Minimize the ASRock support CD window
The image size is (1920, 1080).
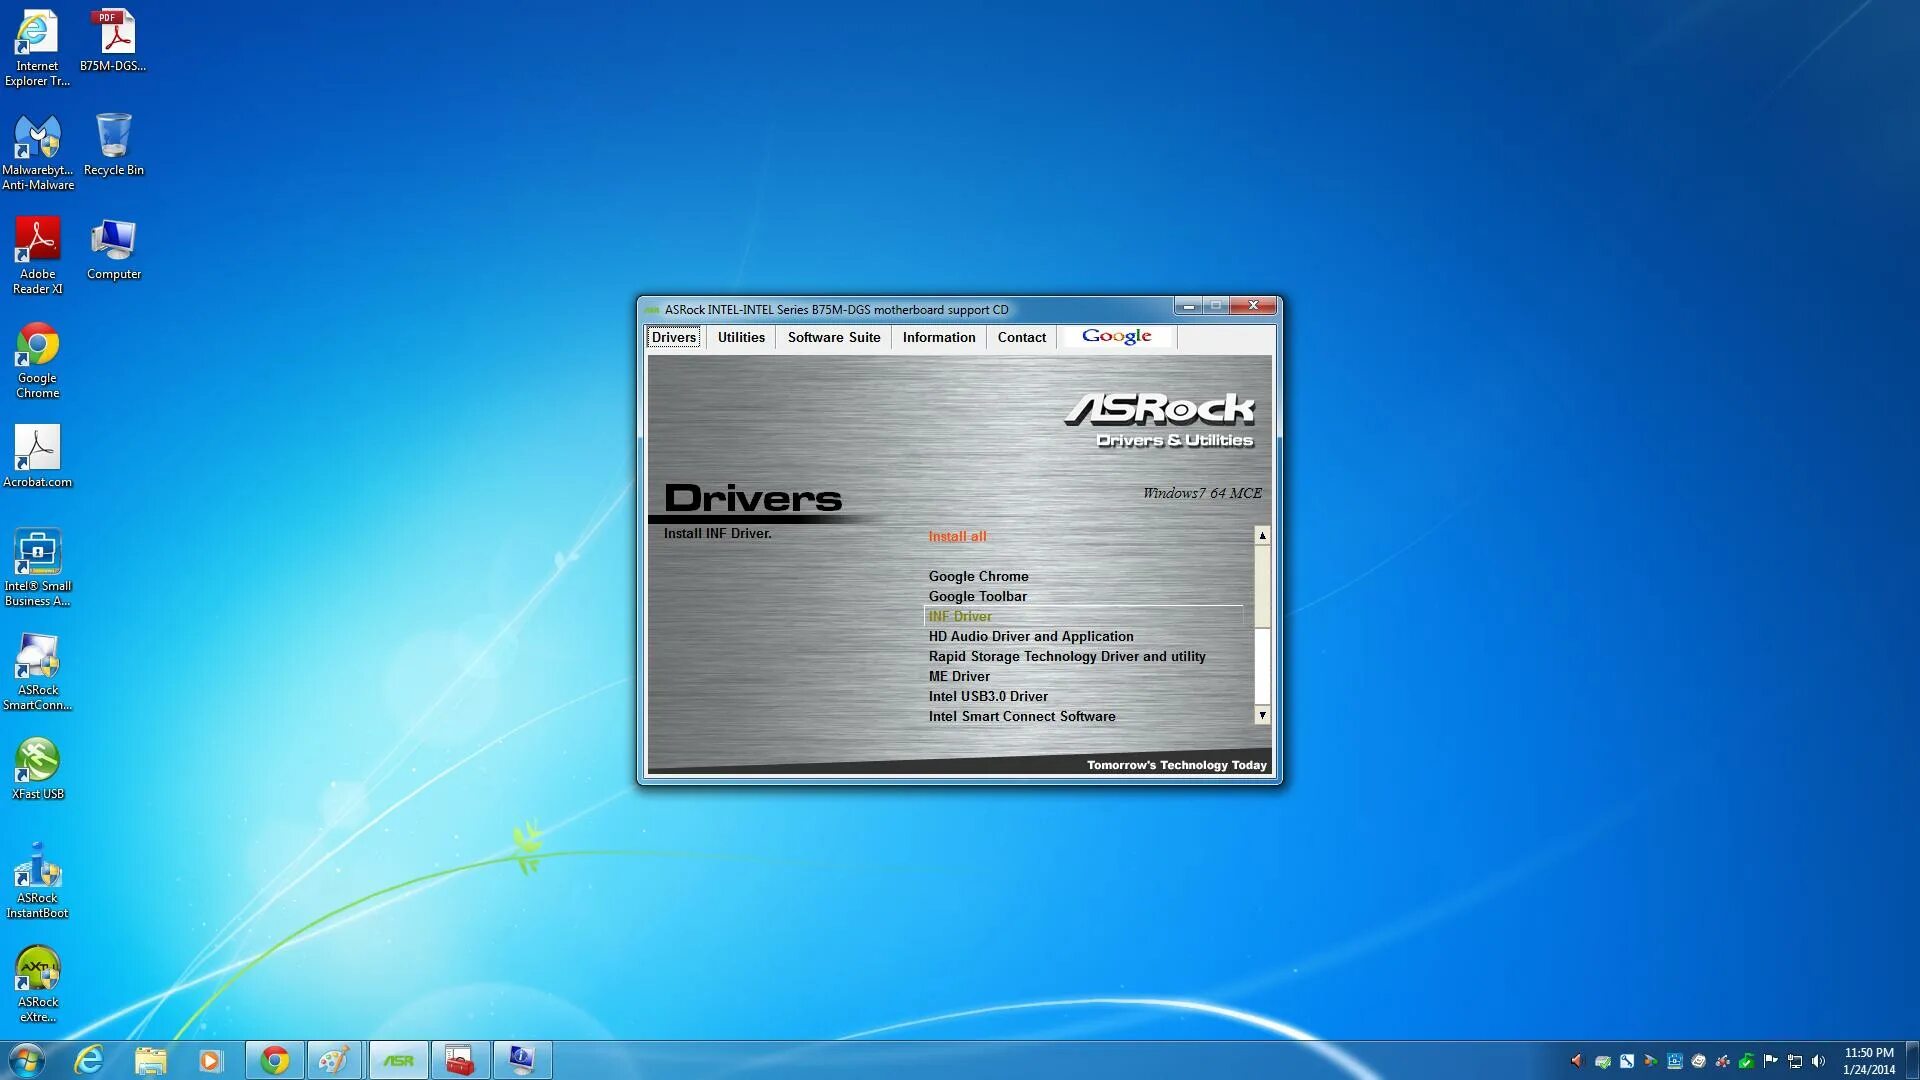(1188, 306)
